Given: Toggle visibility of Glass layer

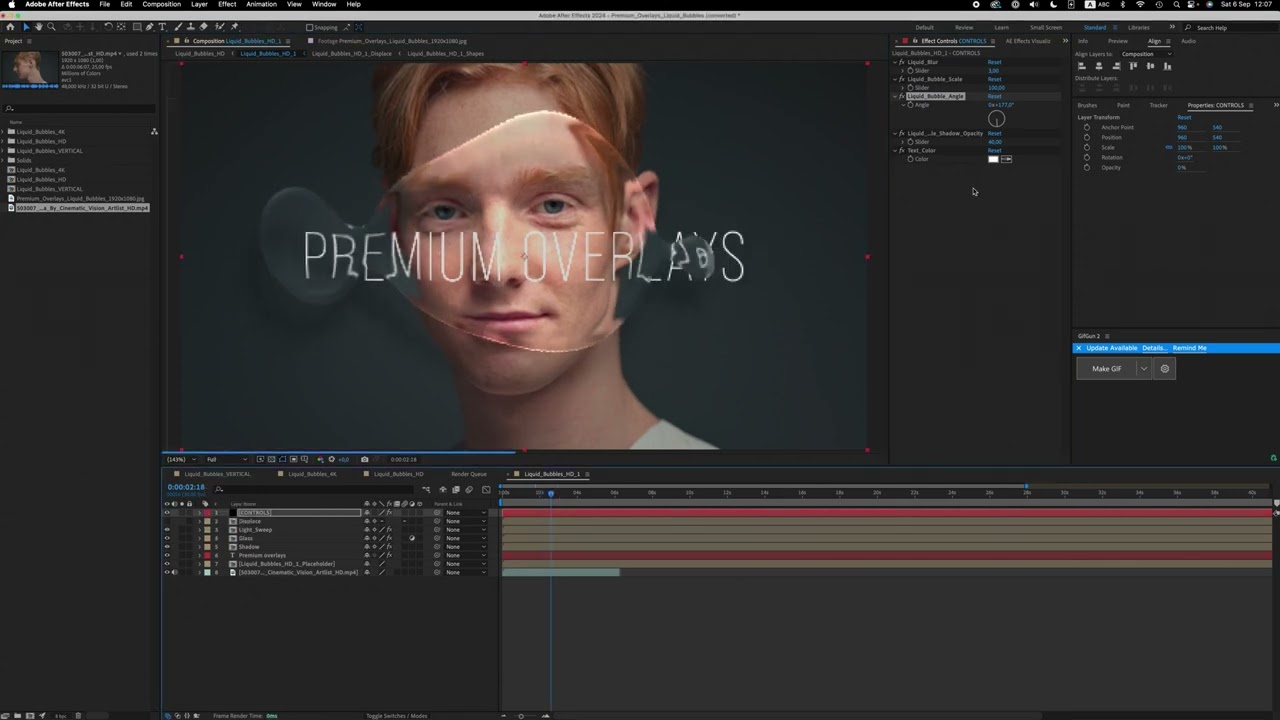Looking at the screenshot, I should click(x=167, y=538).
